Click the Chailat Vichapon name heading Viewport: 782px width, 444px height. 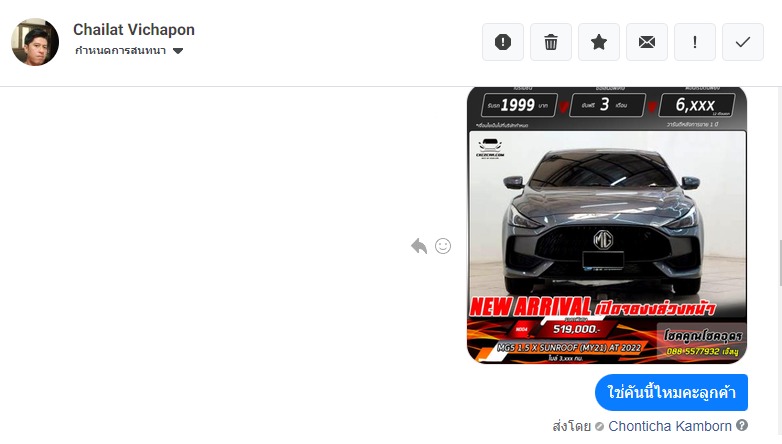point(134,29)
